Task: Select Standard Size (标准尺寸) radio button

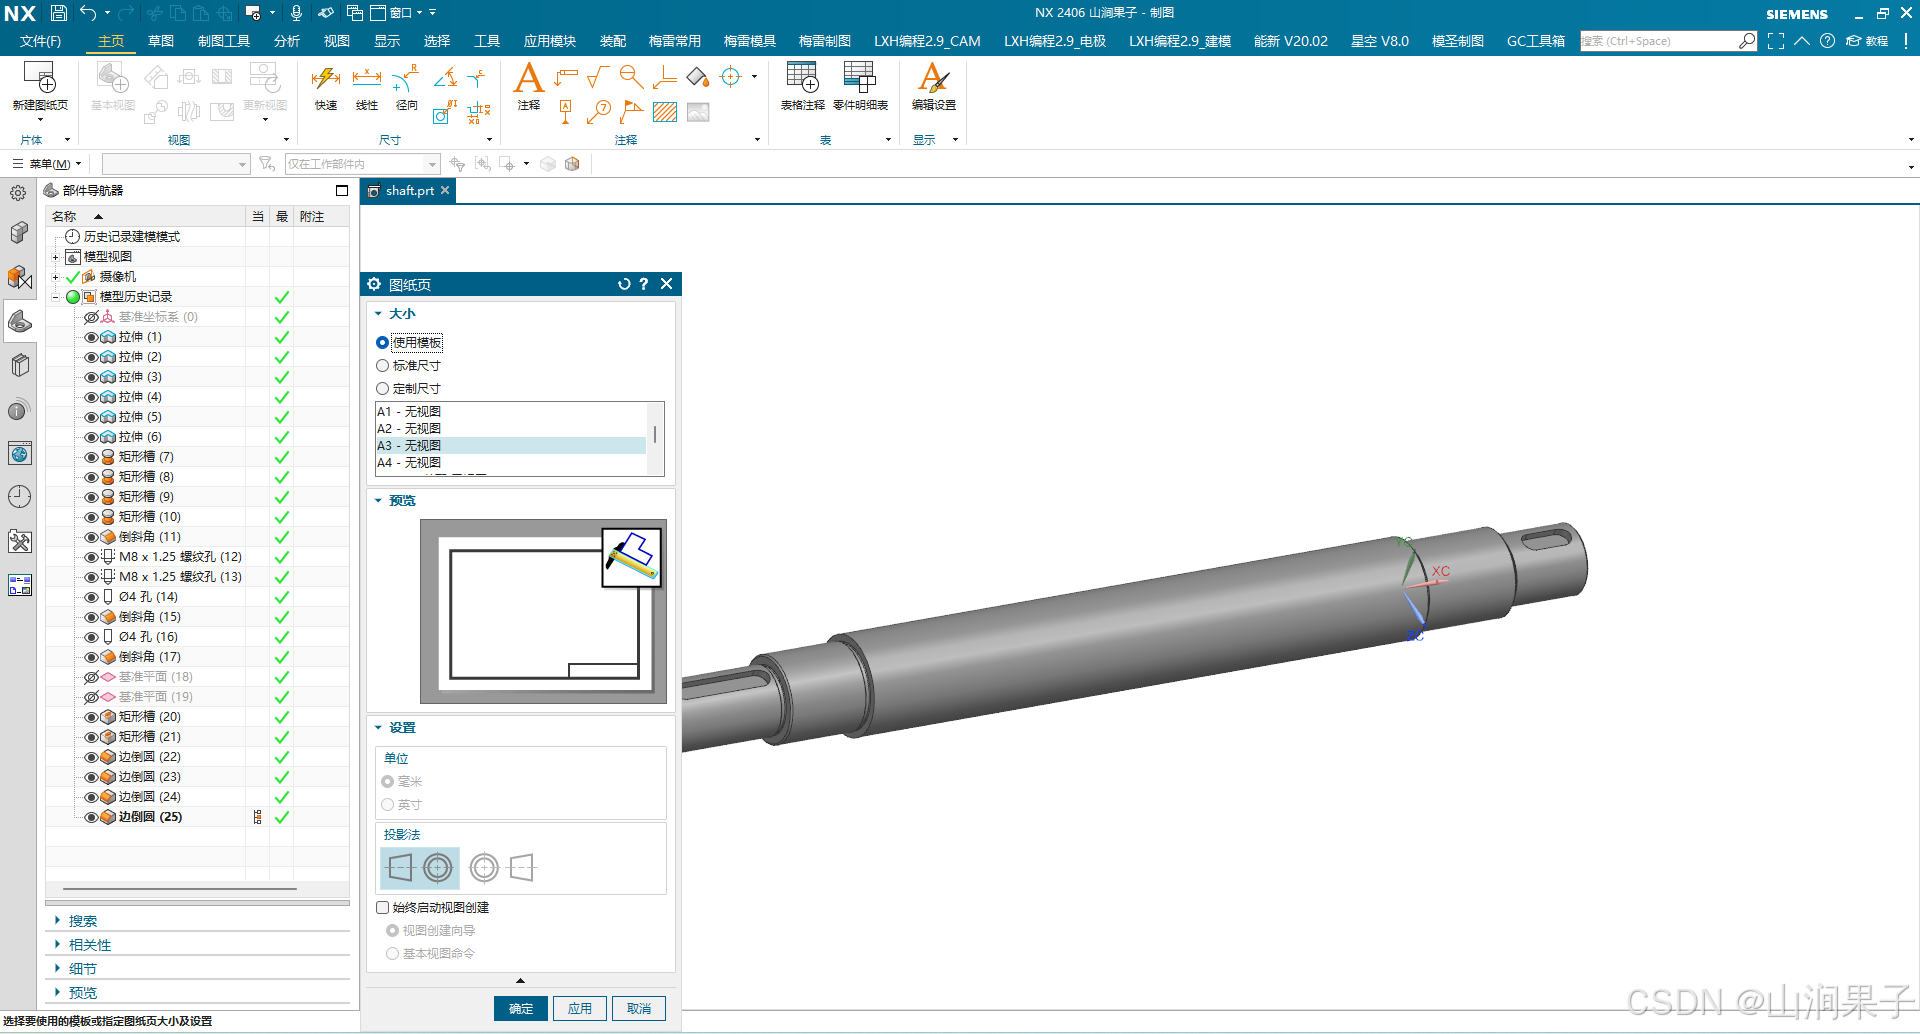Action: [382, 366]
